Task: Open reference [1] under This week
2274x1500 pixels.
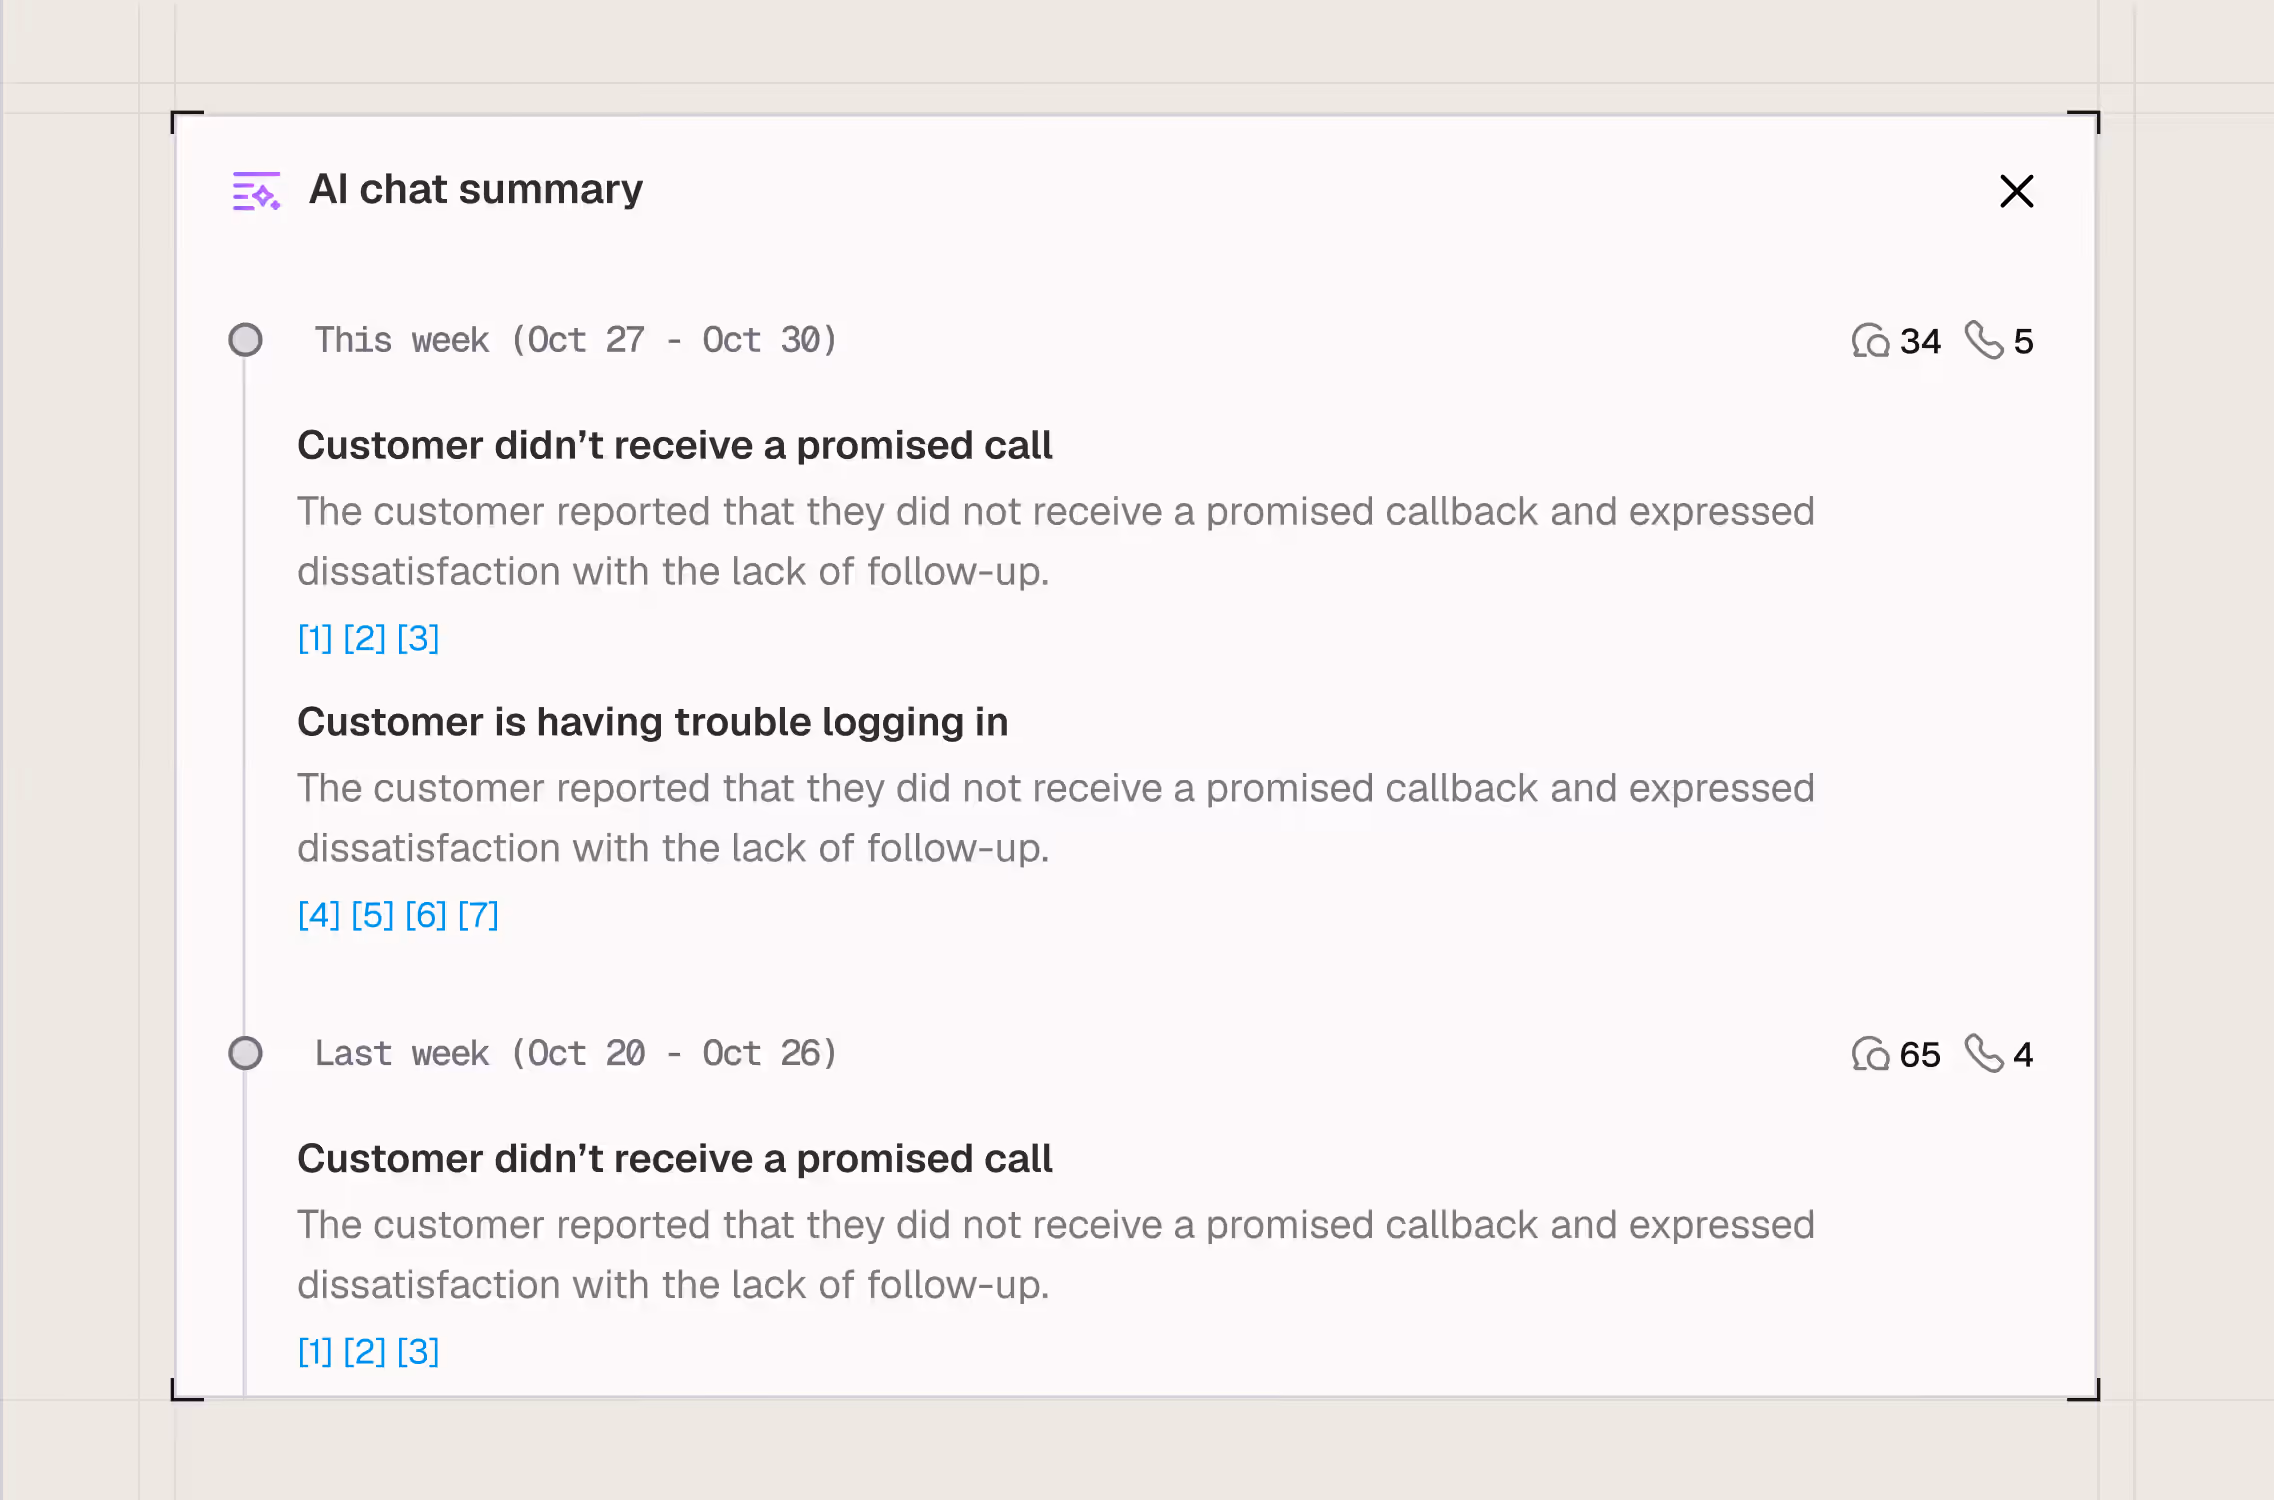Action: (315, 638)
